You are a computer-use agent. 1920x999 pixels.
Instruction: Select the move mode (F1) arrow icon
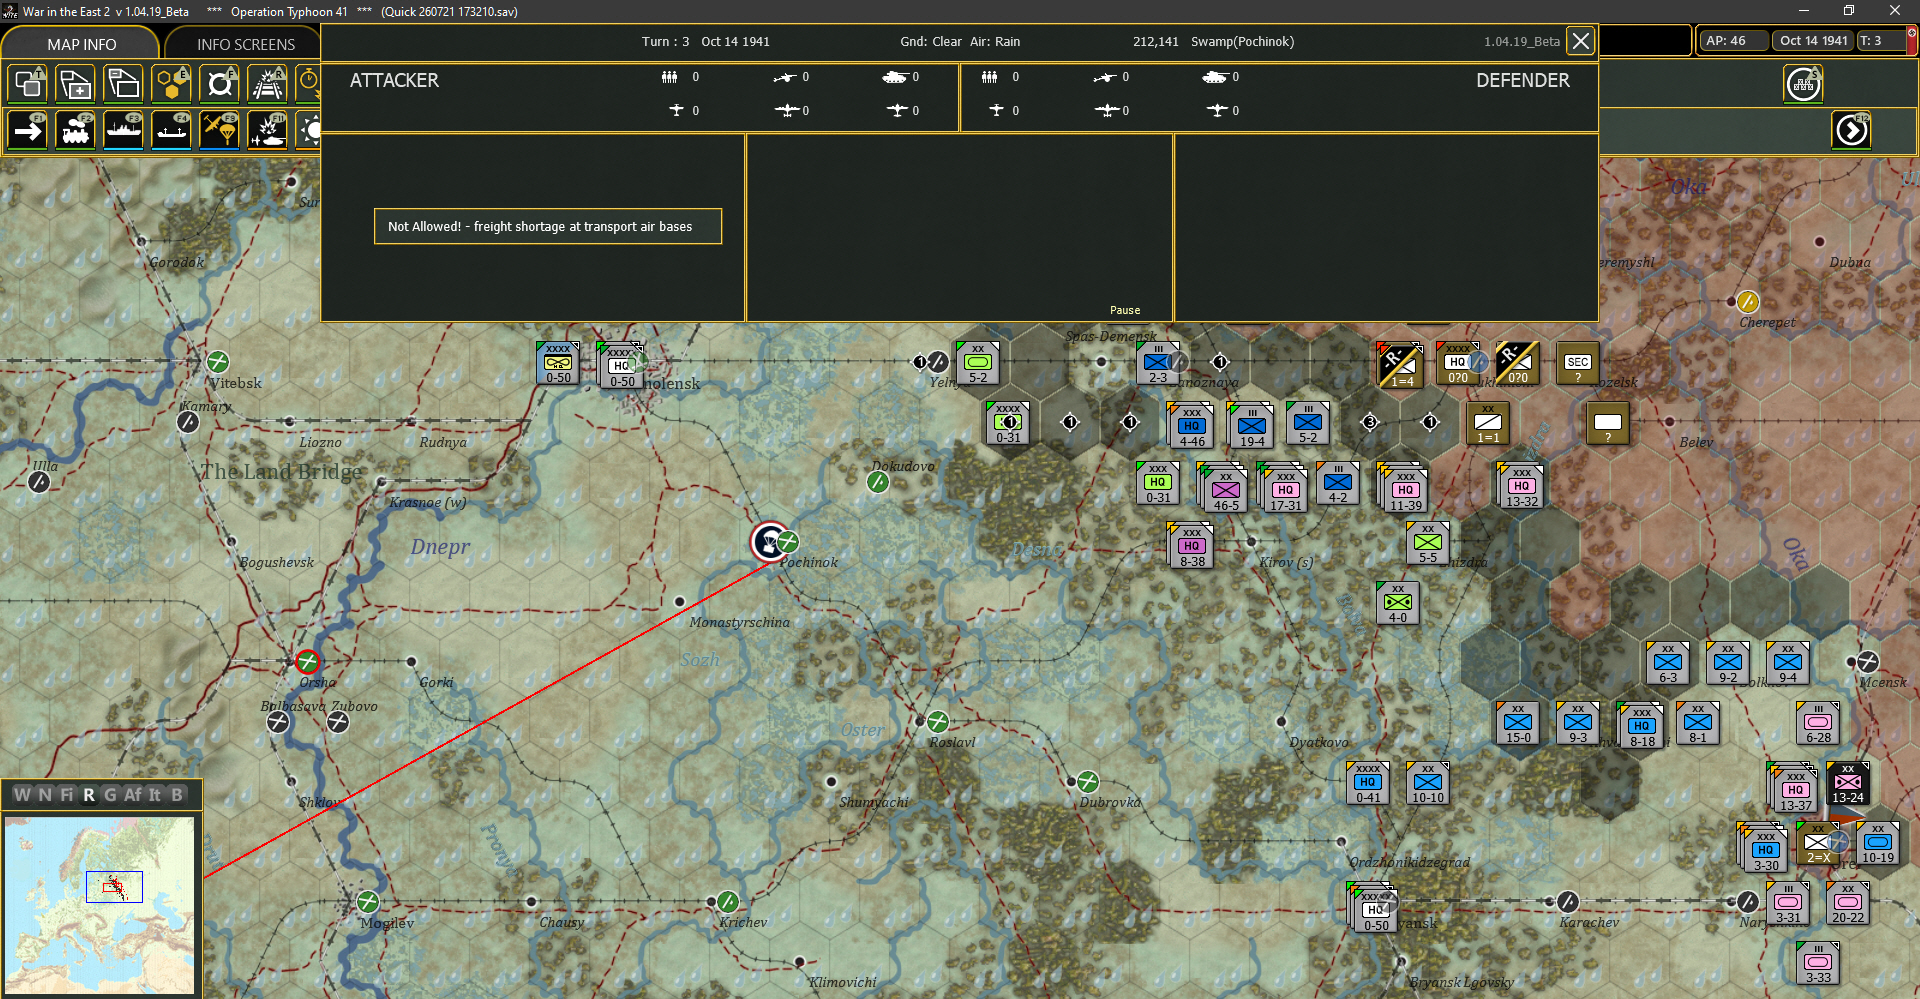[27, 131]
